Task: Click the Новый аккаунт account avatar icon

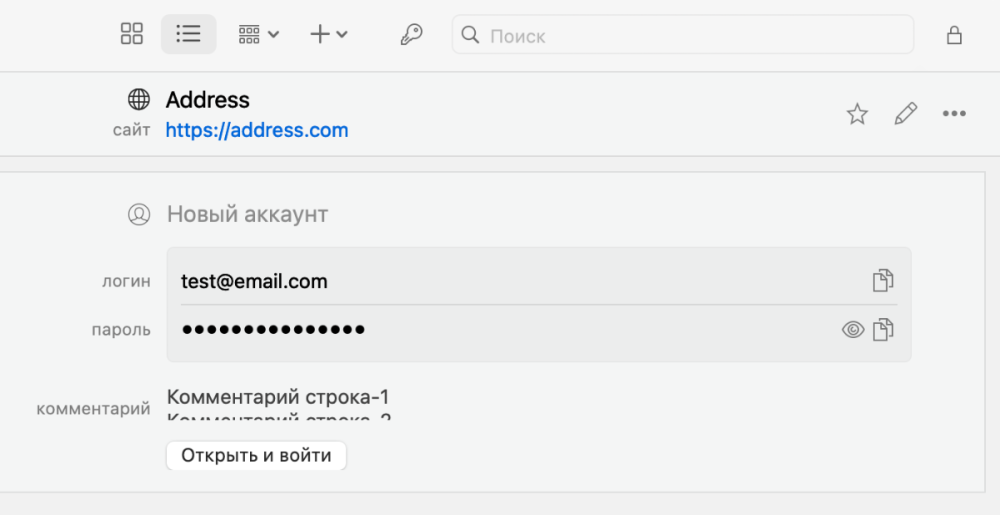Action: 139,214
